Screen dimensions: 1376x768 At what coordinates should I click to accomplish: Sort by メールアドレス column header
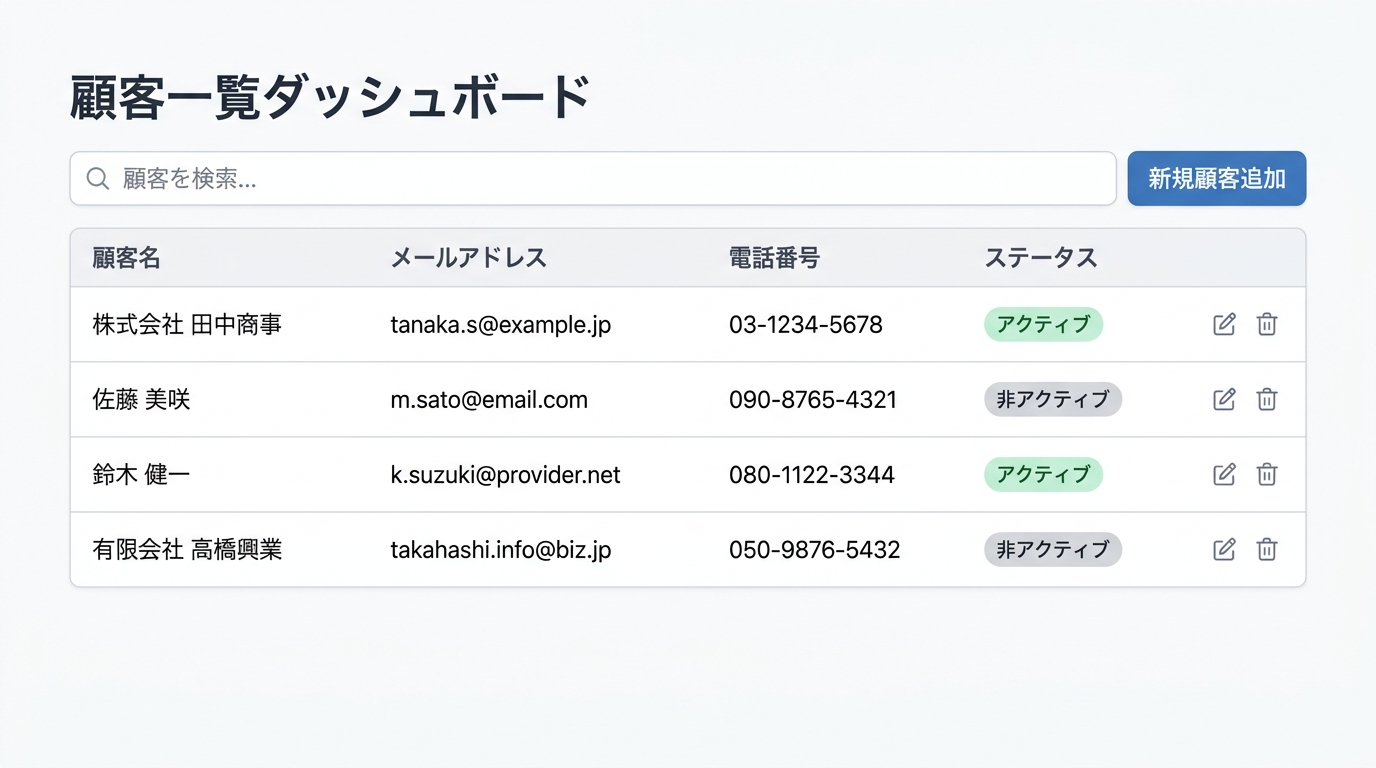click(468, 258)
